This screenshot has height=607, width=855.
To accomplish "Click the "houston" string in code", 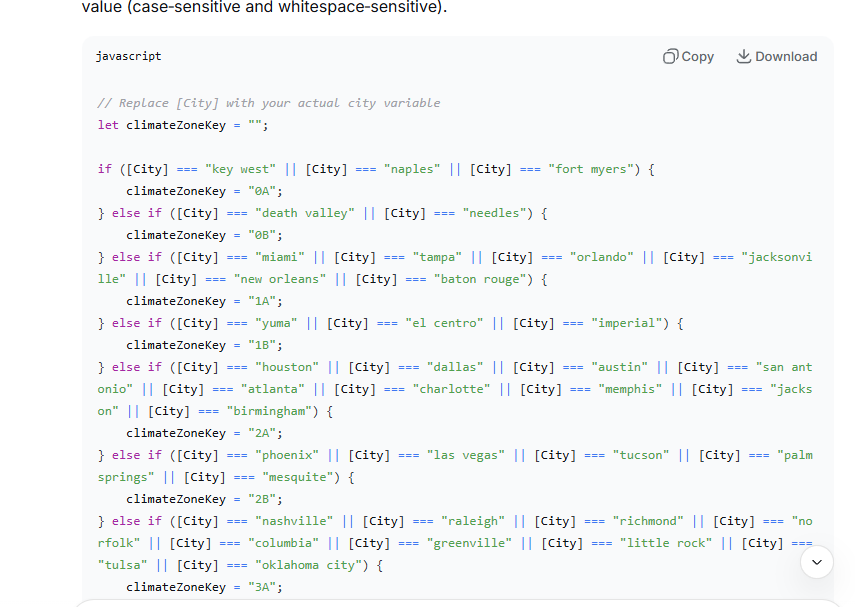I will coord(286,367).
